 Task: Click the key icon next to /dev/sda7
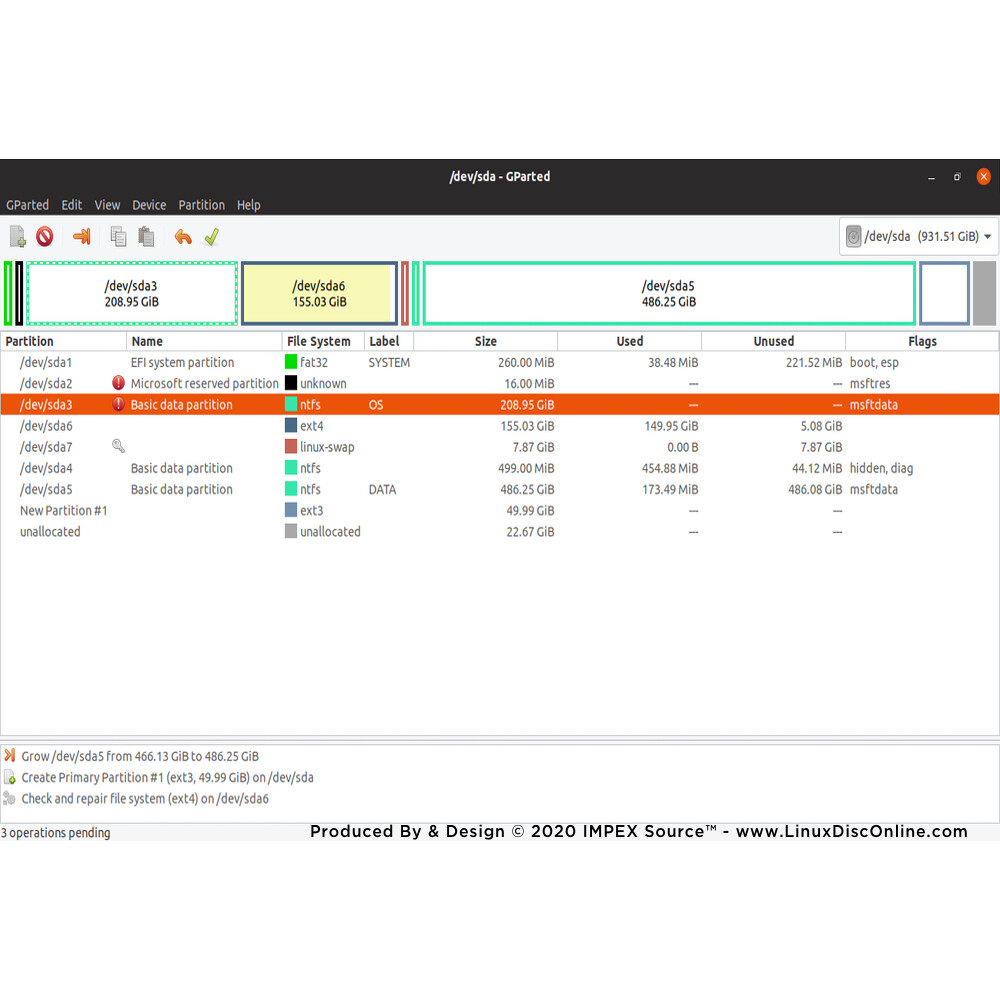pos(118,446)
